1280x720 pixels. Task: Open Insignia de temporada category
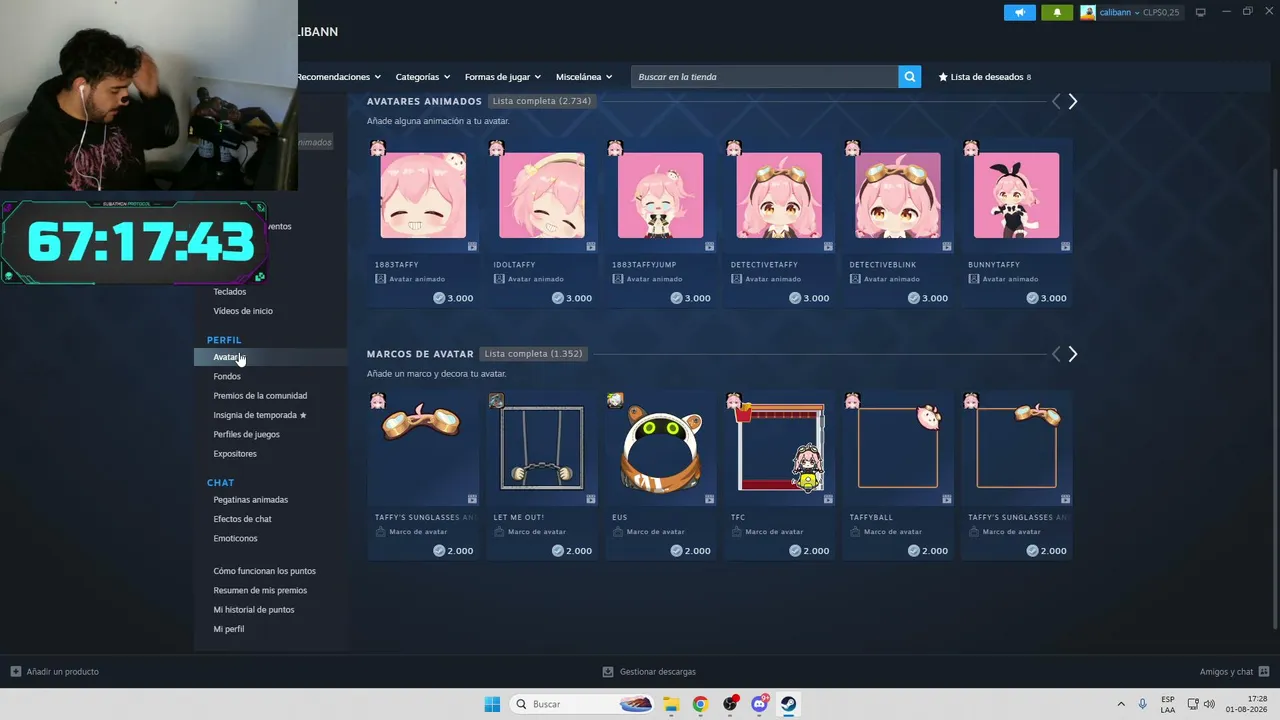[x=260, y=415]
